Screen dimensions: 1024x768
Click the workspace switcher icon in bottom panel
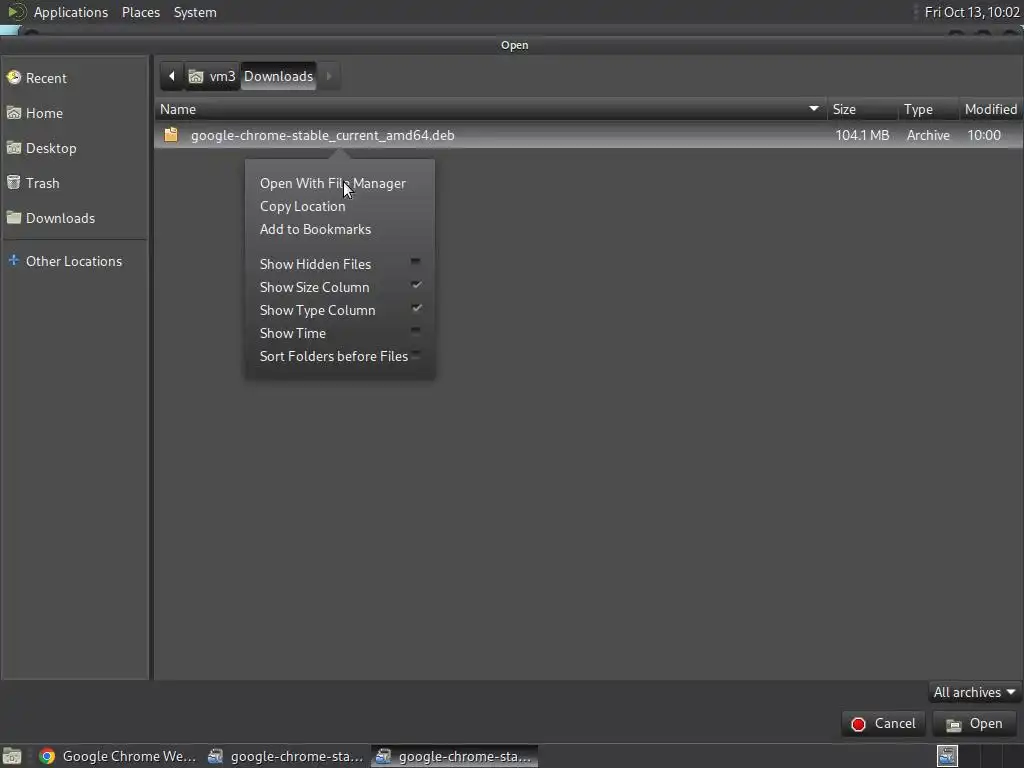click(947, 756)
